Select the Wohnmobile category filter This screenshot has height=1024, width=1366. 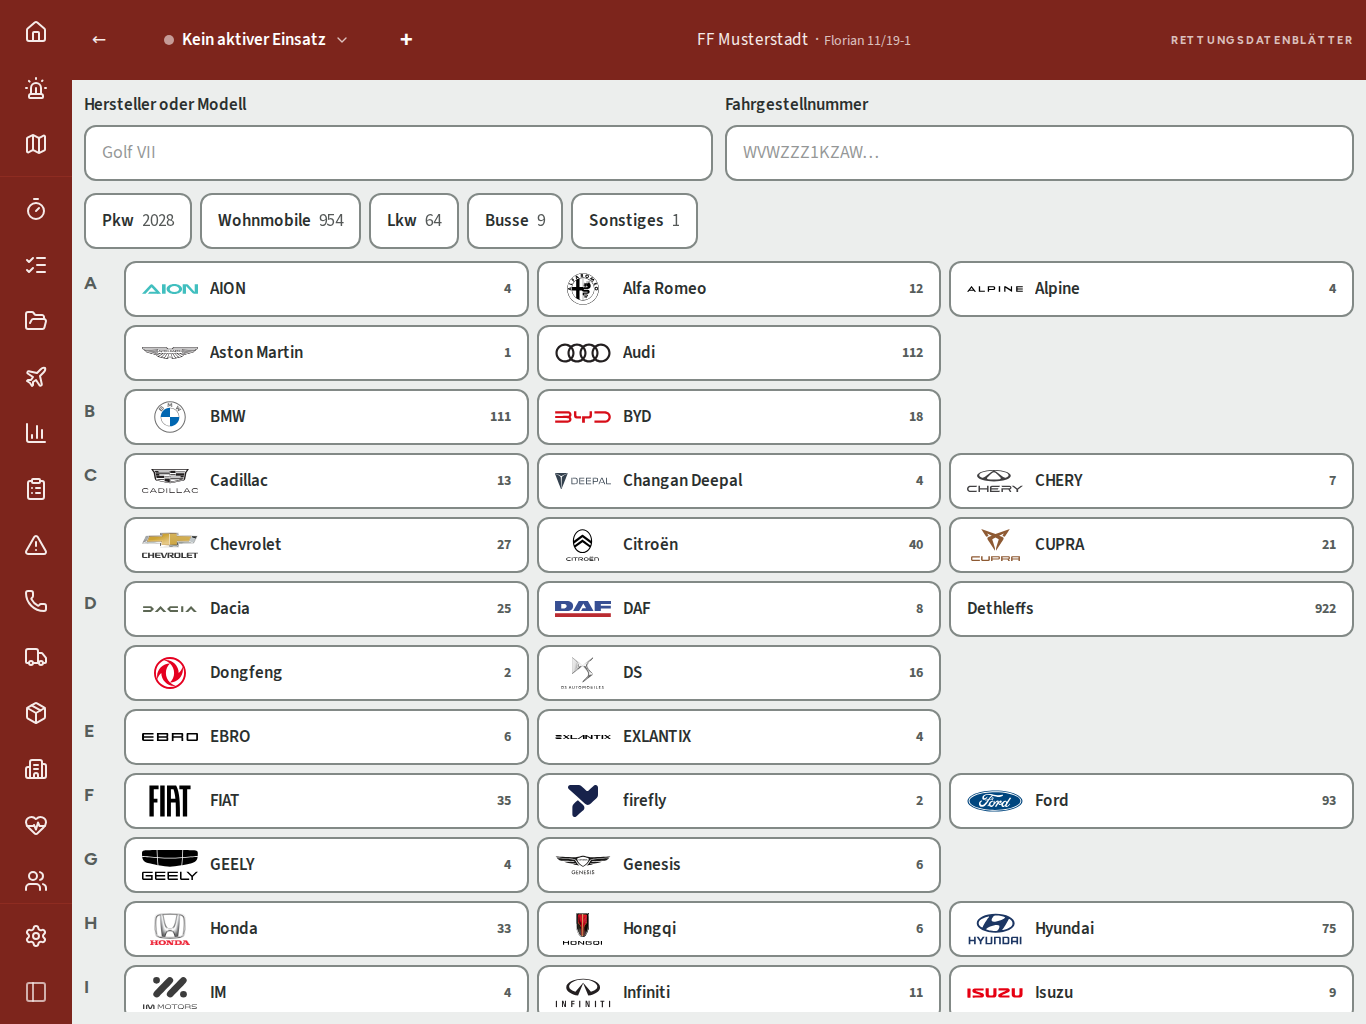pyautogui.click(x=281, y=221)
